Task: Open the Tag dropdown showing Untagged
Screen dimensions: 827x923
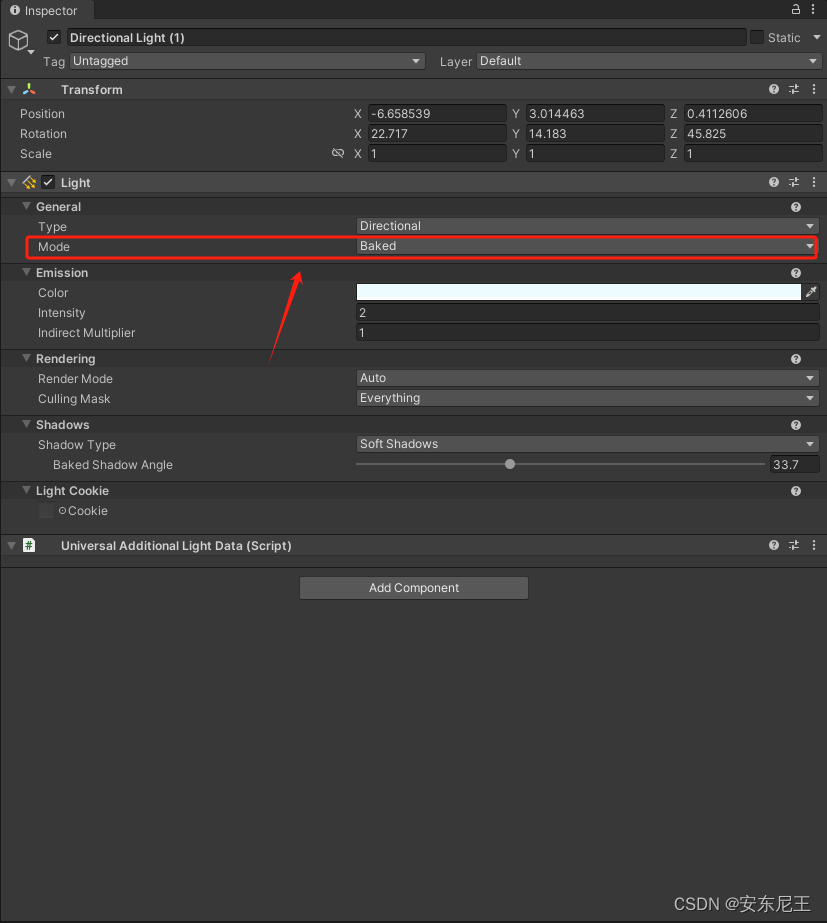Action: pos(247,61)
